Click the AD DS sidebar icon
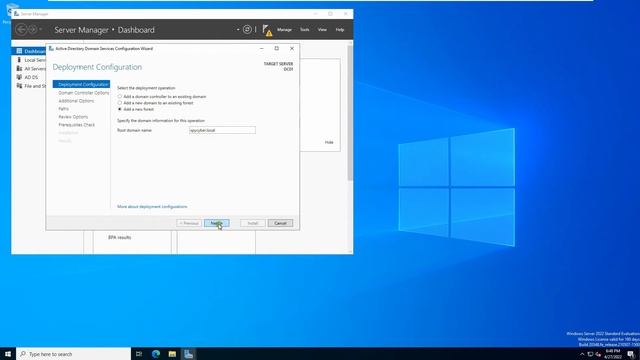 [19, 77]
